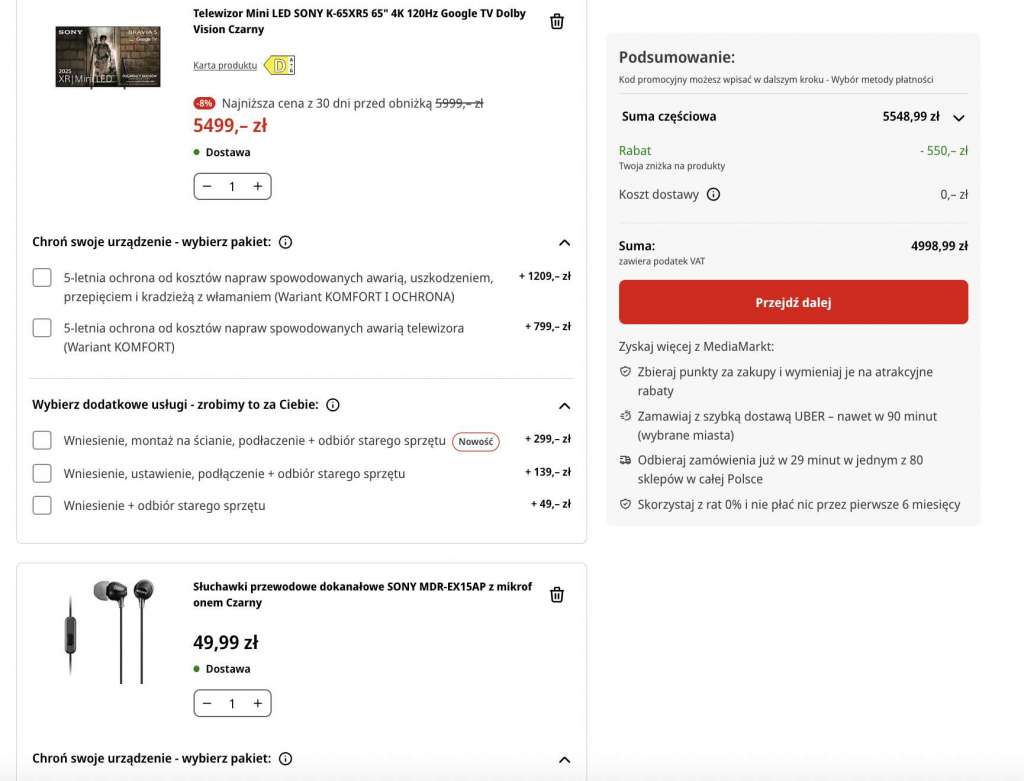This screenshot has height=781, width=1024.
Task: Click info icon in headphones protection section
Action: point(286,758)
